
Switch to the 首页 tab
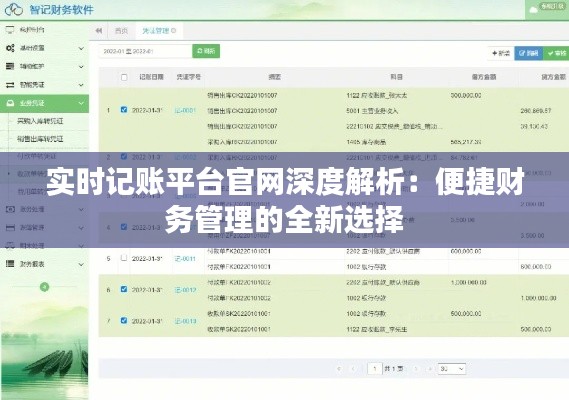[x=121, y=31]
